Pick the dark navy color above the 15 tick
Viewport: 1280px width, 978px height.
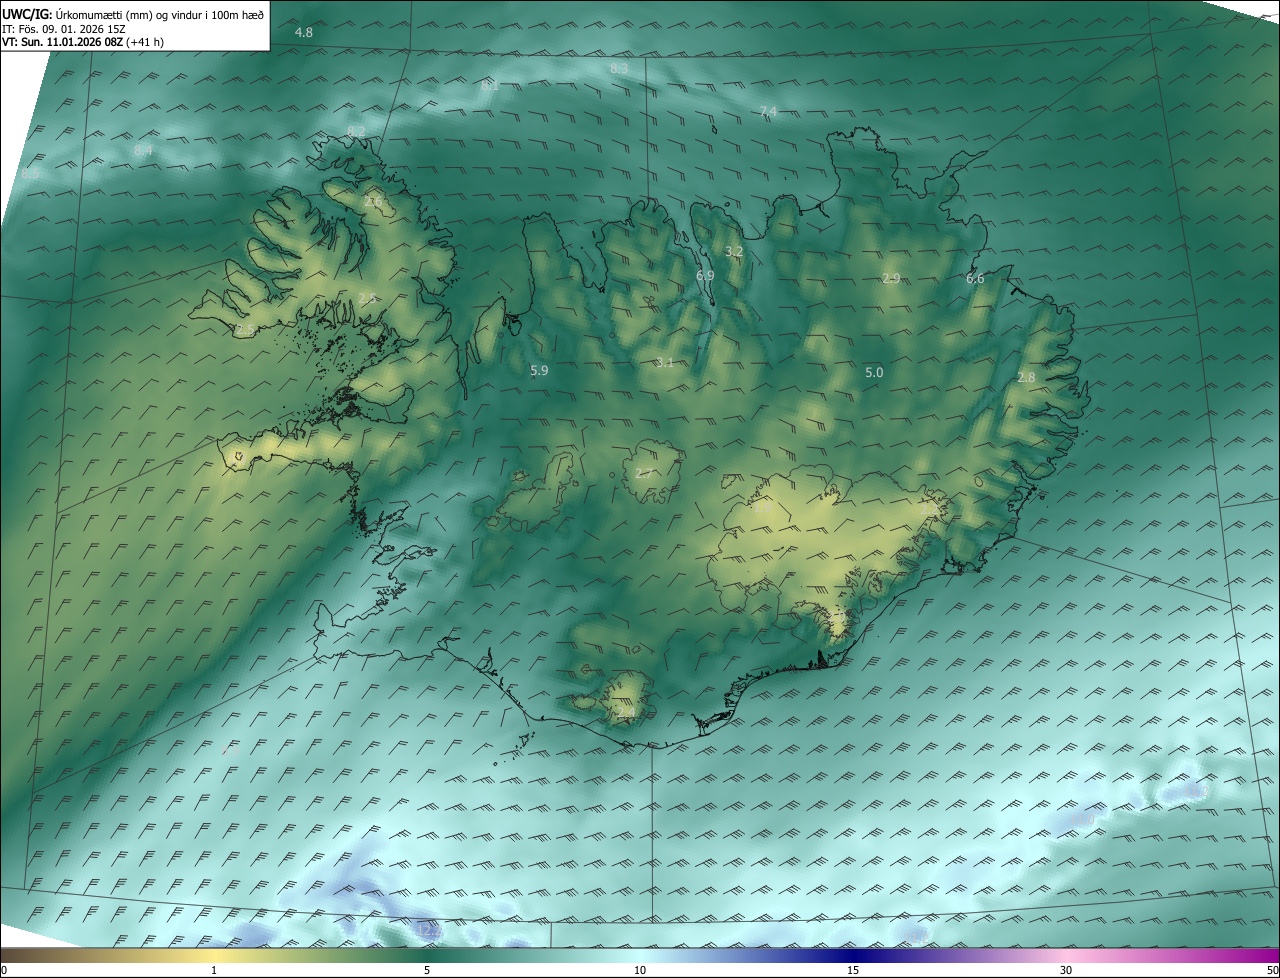tap(853, 955)
